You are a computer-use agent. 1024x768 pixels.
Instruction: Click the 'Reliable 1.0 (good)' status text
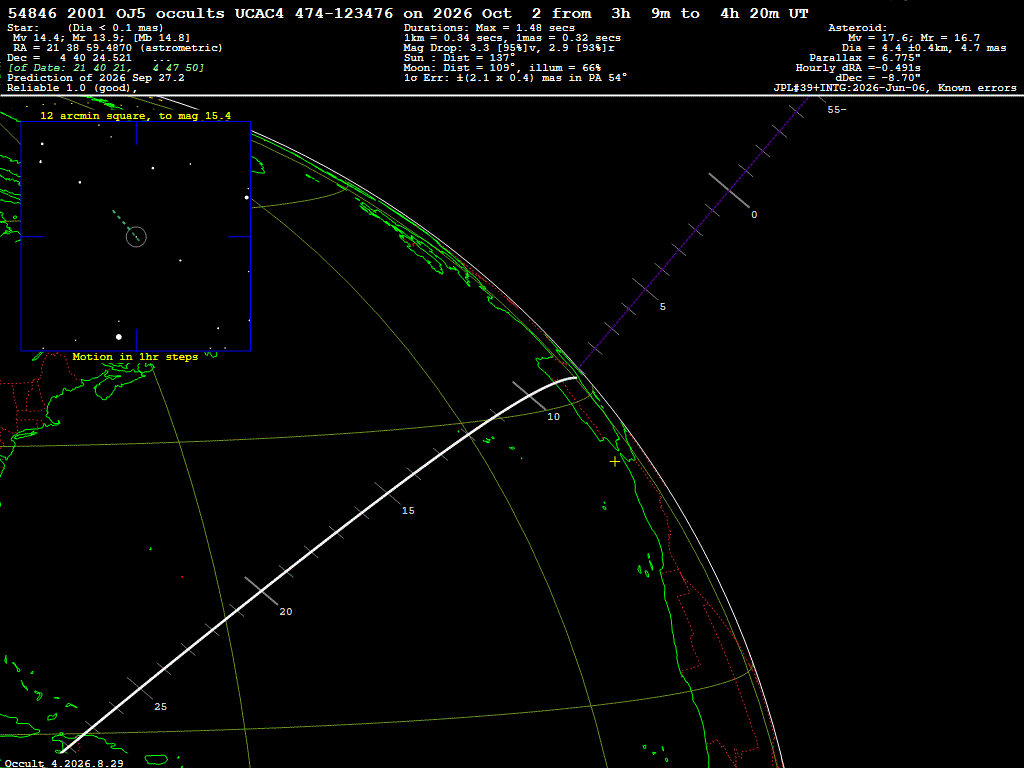(x=72, y=88)
